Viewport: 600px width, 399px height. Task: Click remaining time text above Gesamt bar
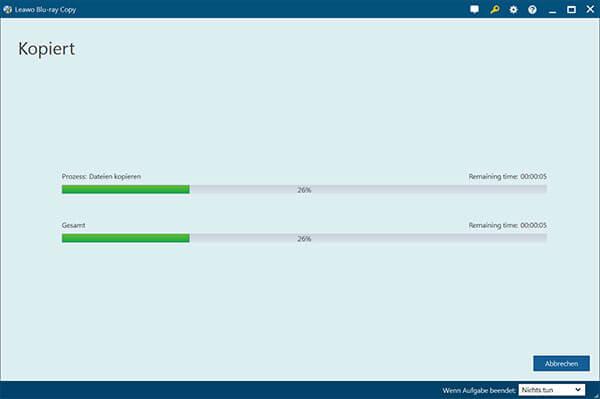tap(507, 225)
